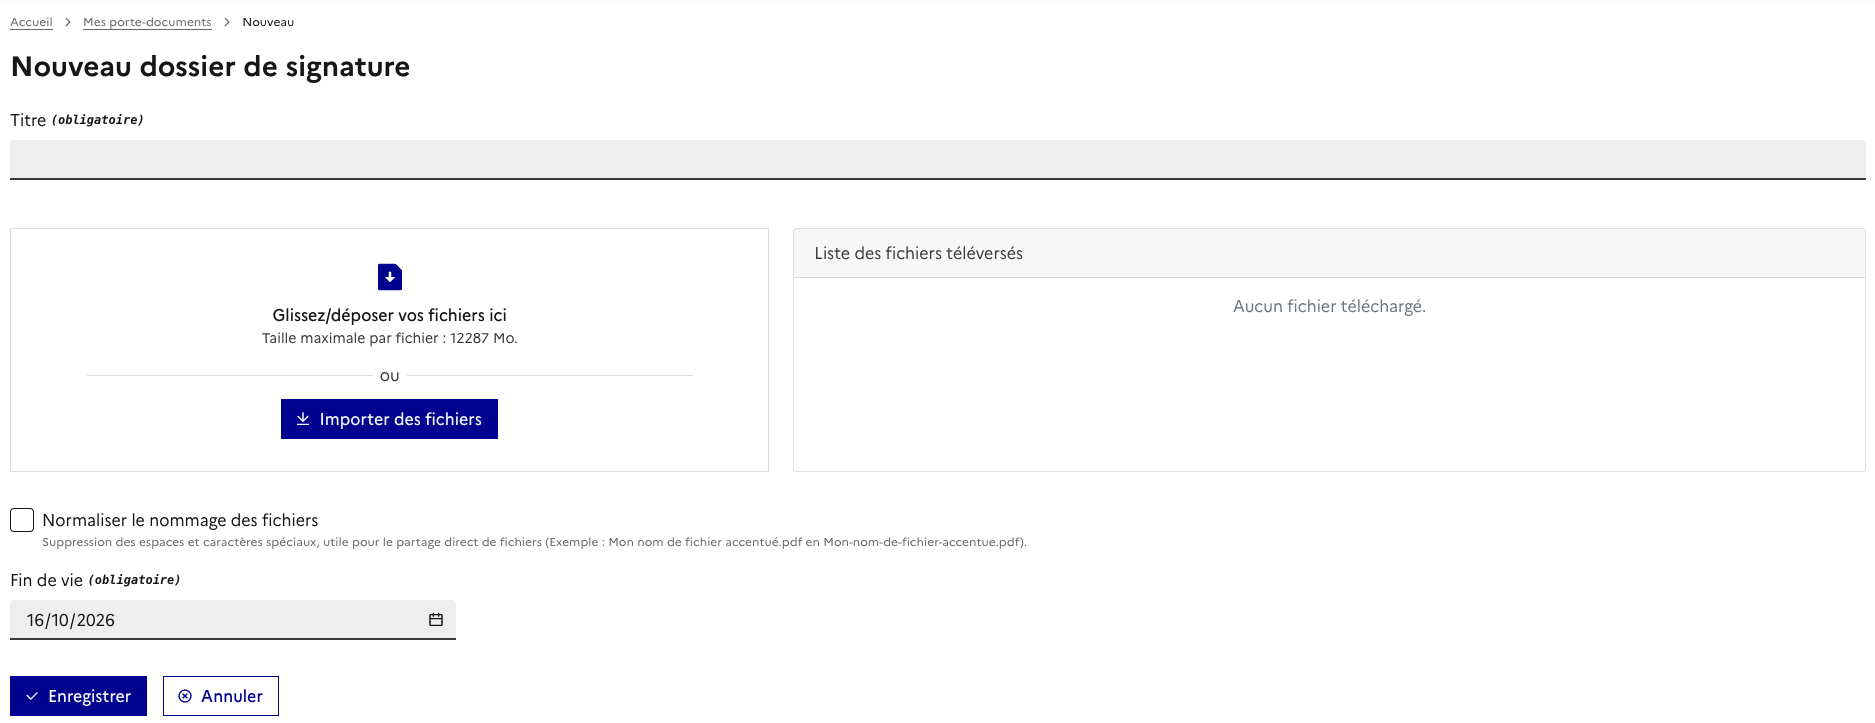Viewport: 1875px width, 723px height.
Task: Click the file drop icon in upload zone
Action: pos(390,277)
